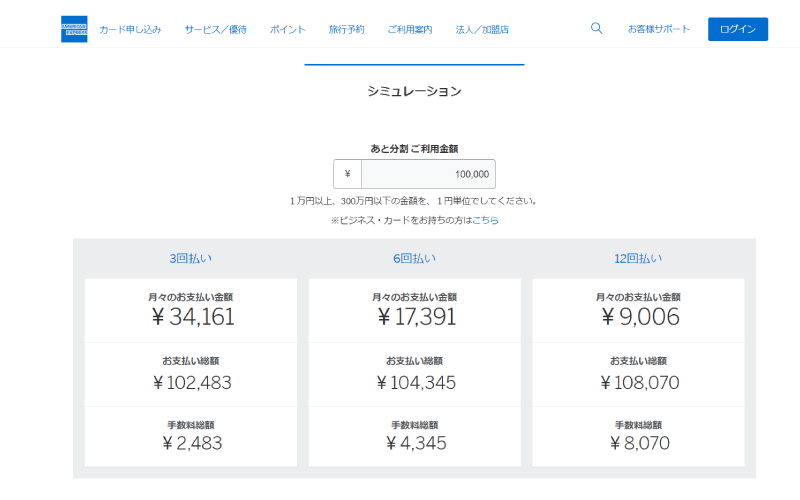The height and width of the screenshot is (500, 800).
Task: Open the サービス／優待 menu
Action: tap(215, 29)
